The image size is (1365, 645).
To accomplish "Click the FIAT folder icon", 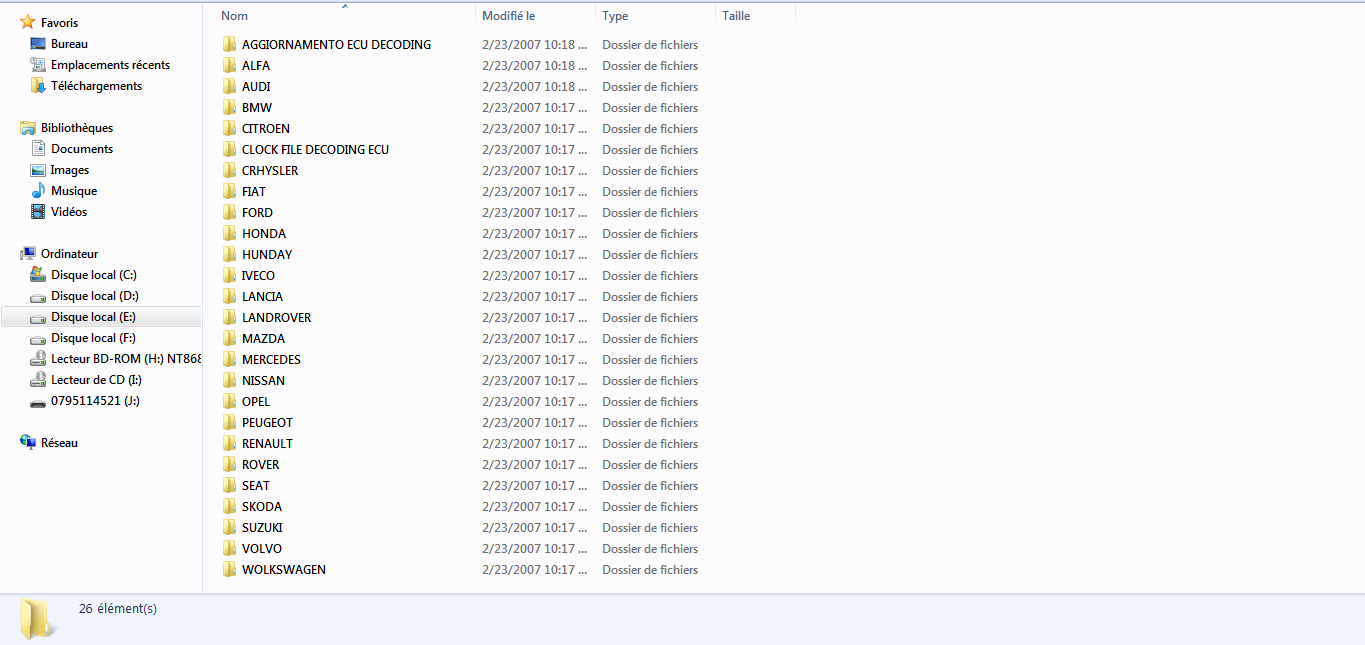I will pyautogui.click(x=229, y=191).
